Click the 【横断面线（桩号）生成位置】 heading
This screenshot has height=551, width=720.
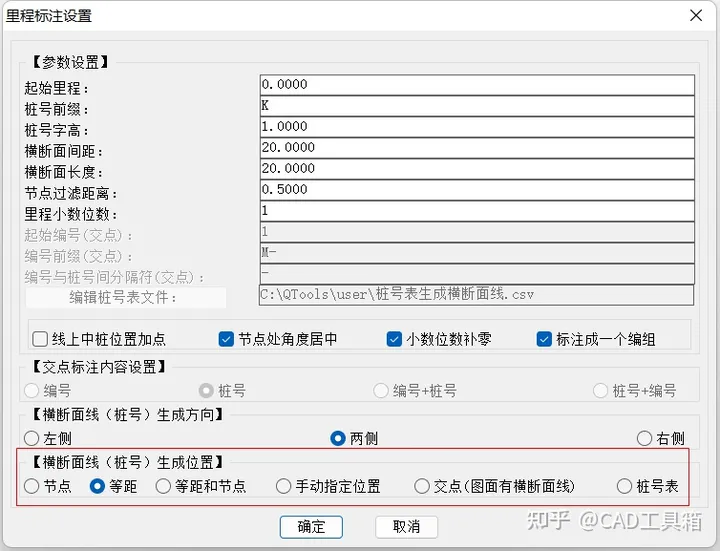pos(127,462)
